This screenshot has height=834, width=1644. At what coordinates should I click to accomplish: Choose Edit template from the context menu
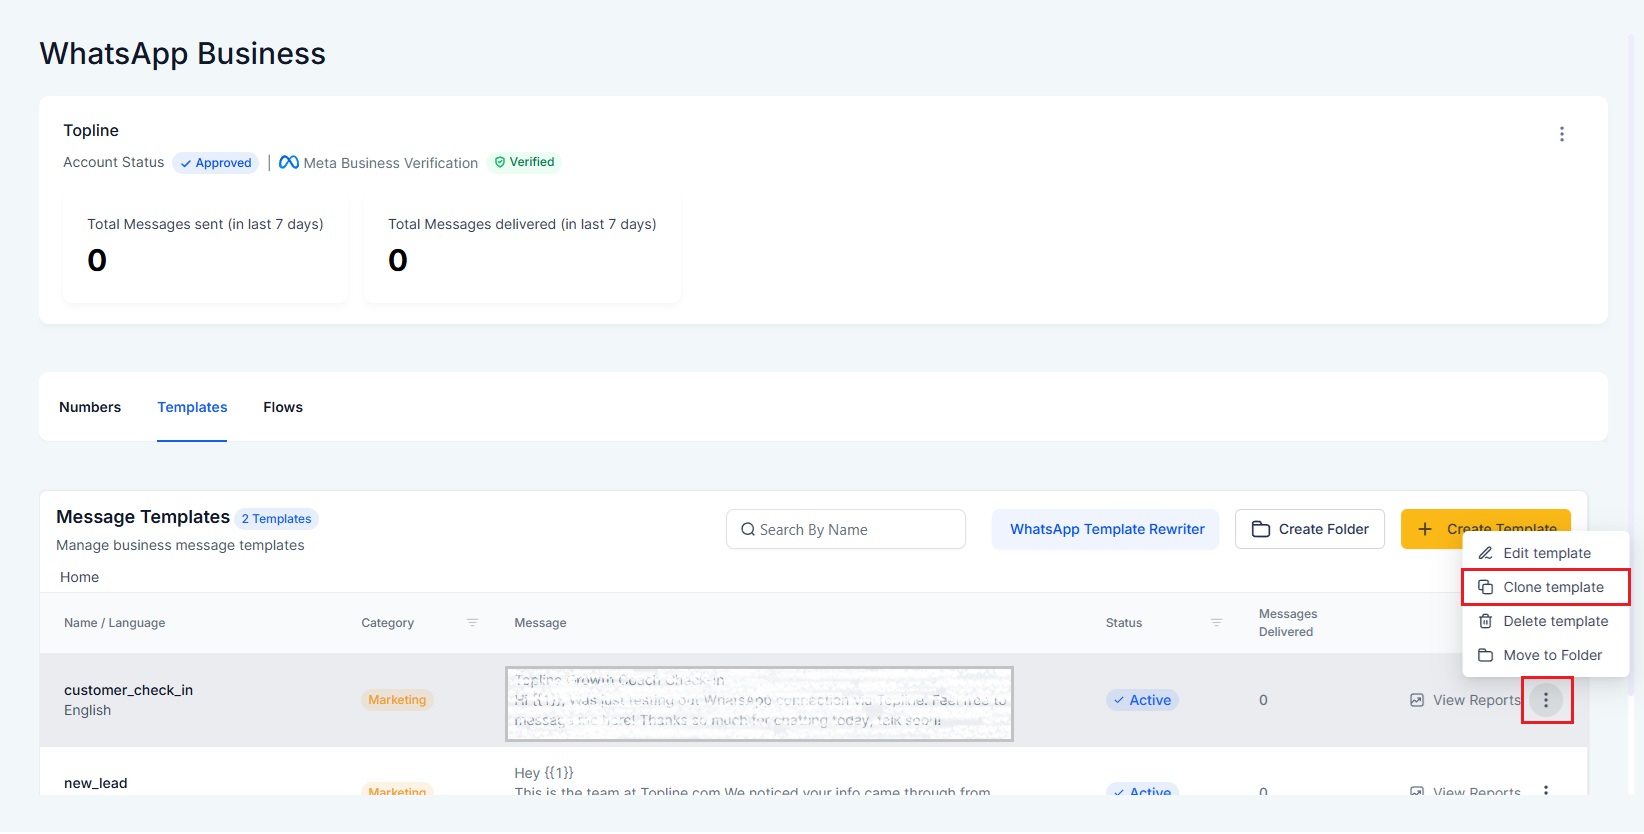pos(1546,553)
